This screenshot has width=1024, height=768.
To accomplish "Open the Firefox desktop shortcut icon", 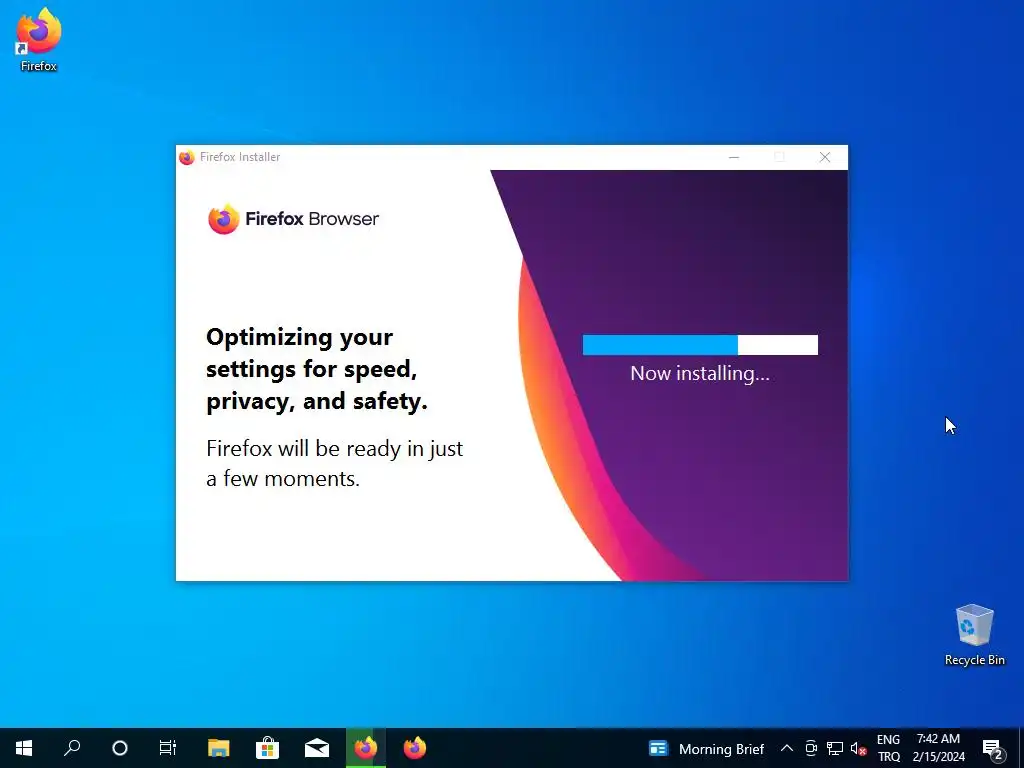I will click(x=39, y=39).
